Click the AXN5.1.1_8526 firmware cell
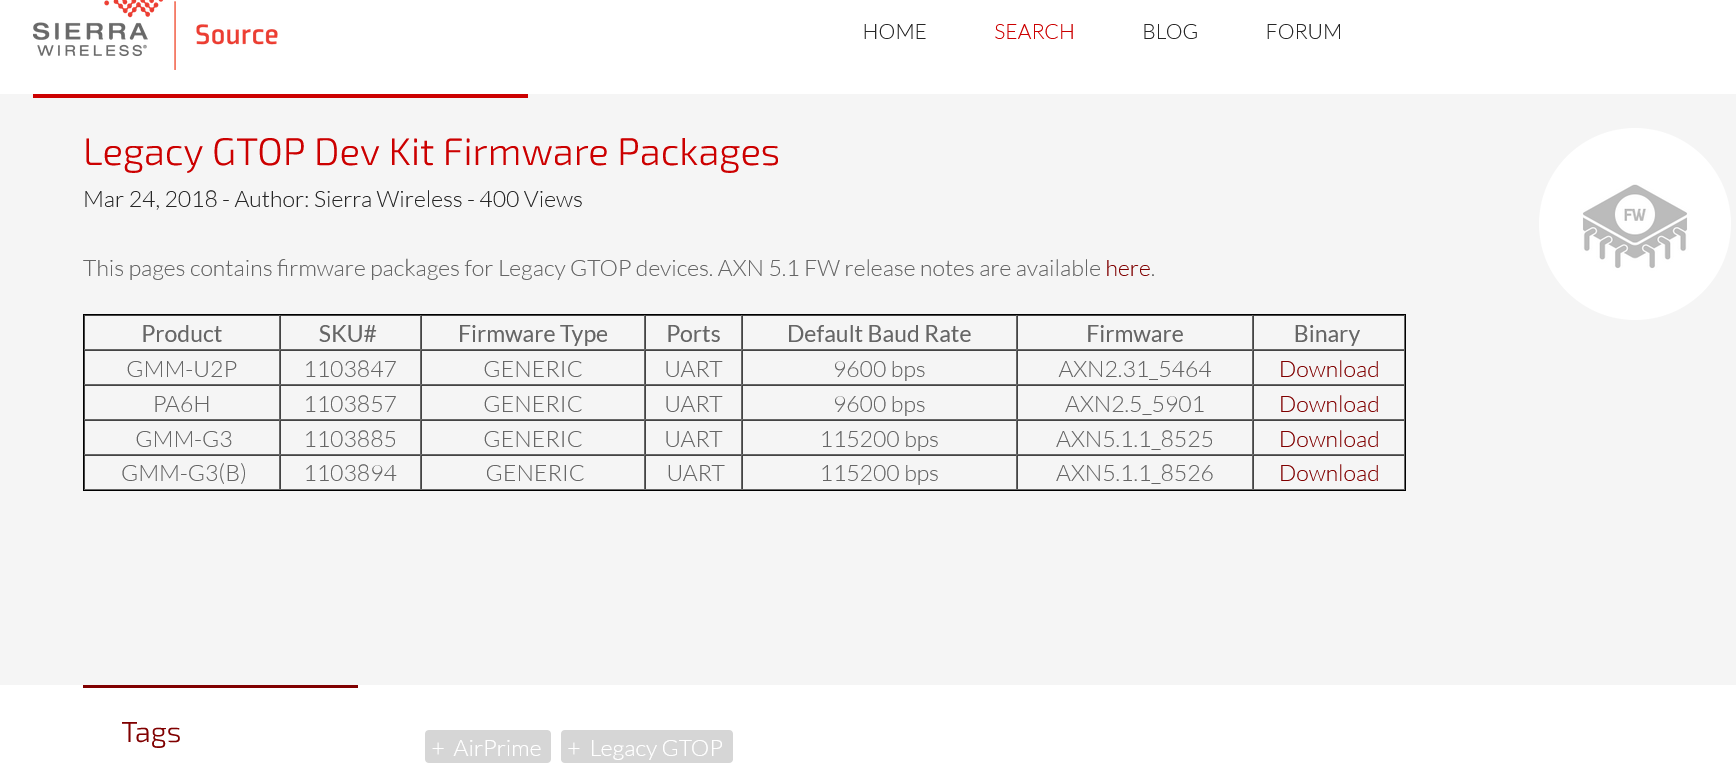The image size is (1736, 777). 1134,473
